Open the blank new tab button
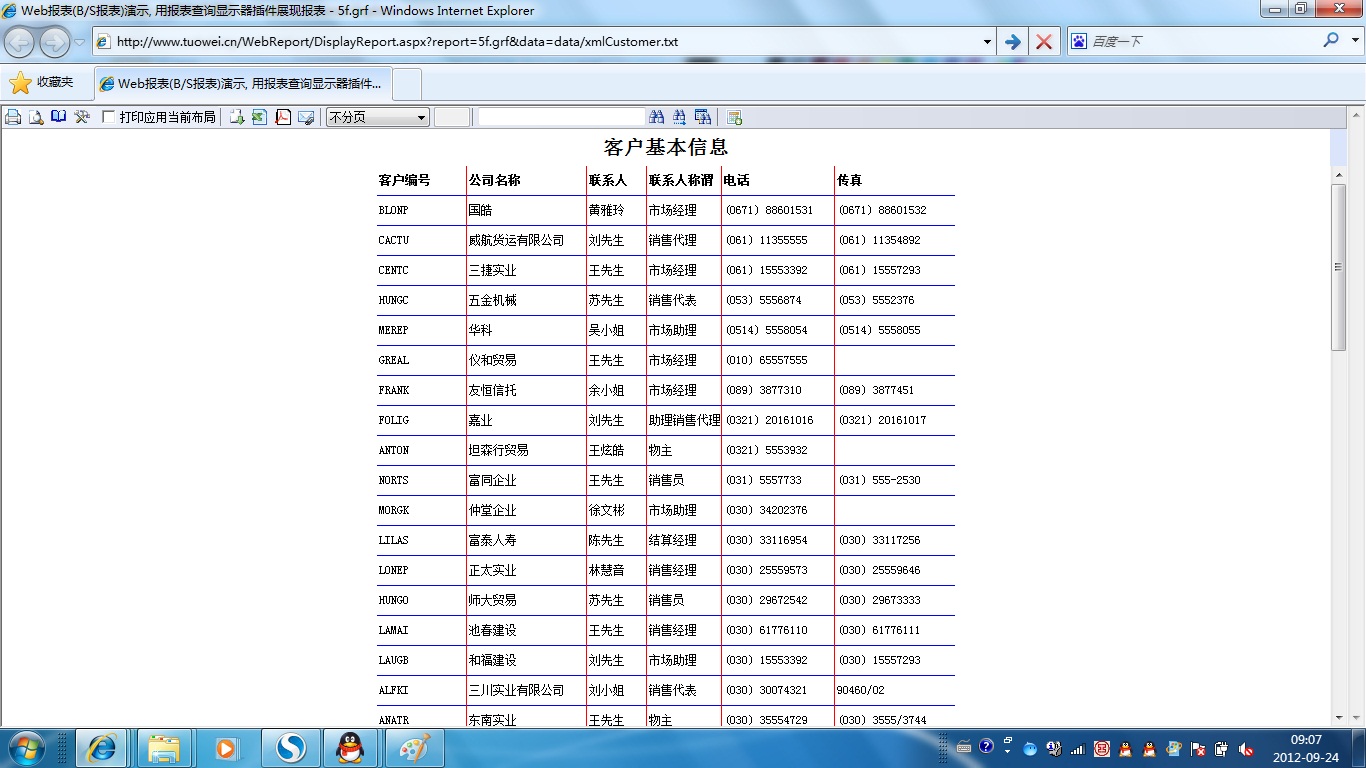 click(x=407, y=84)
